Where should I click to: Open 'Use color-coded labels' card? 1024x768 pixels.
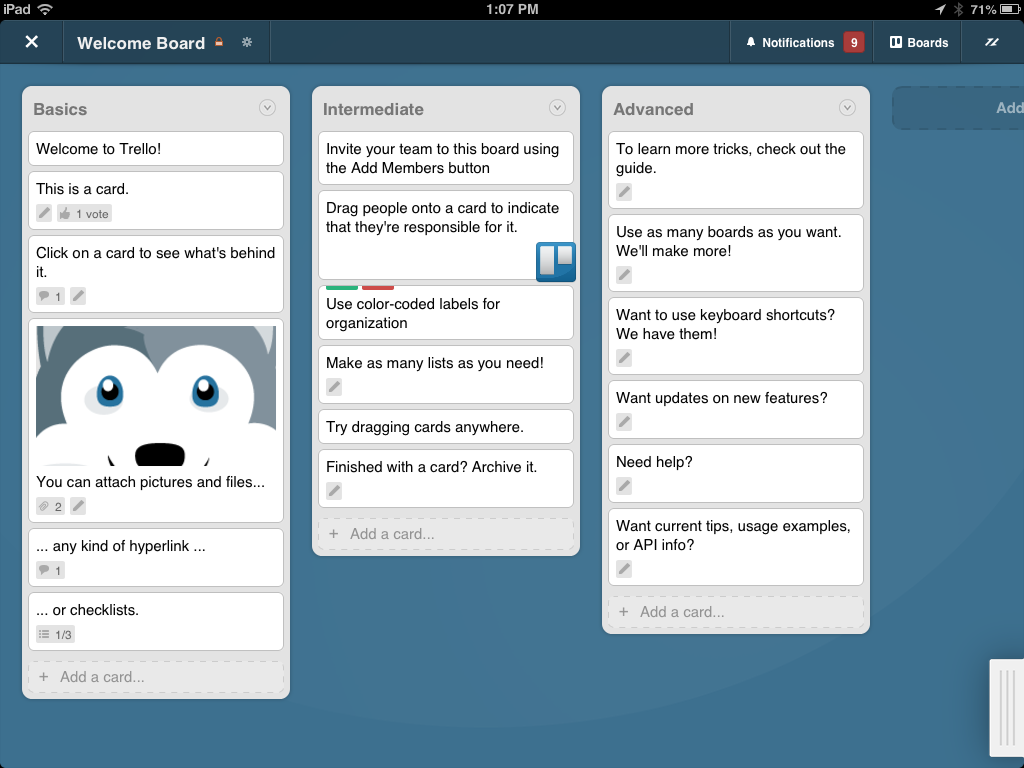446,313
